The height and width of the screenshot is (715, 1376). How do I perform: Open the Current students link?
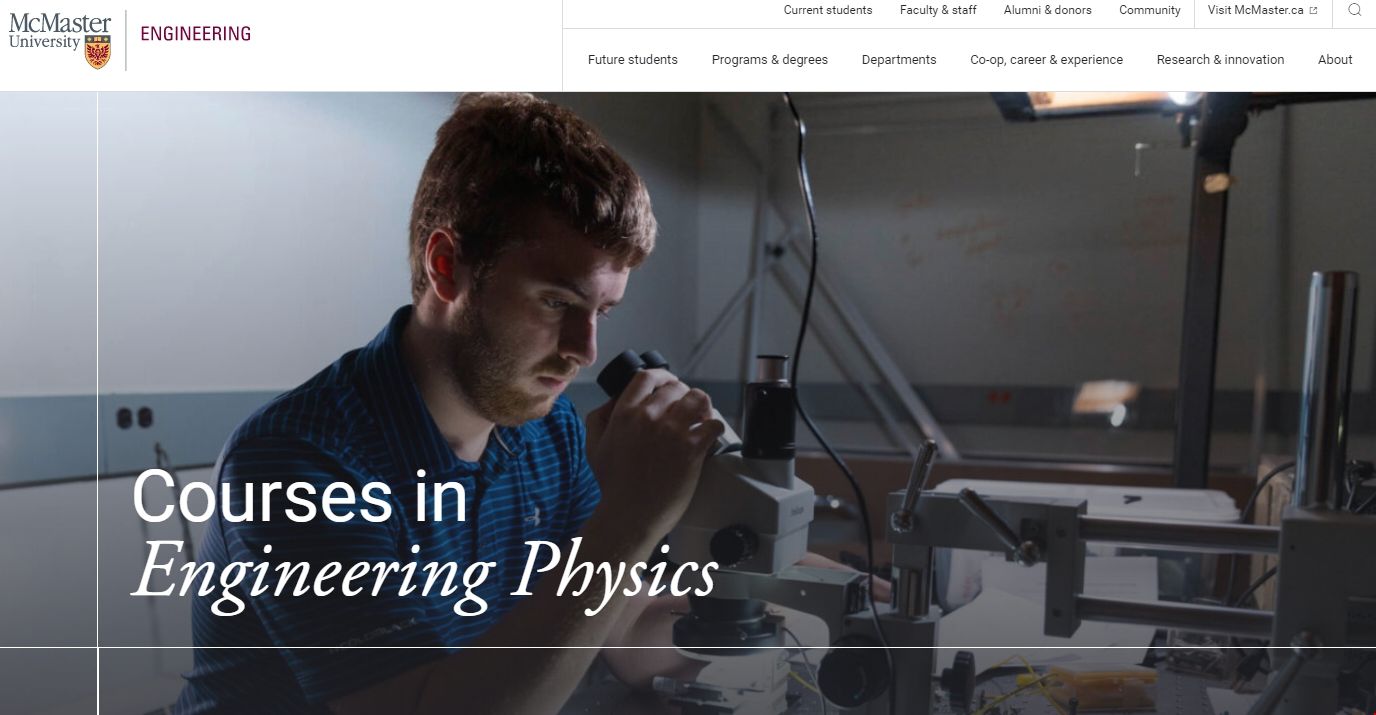827,10
